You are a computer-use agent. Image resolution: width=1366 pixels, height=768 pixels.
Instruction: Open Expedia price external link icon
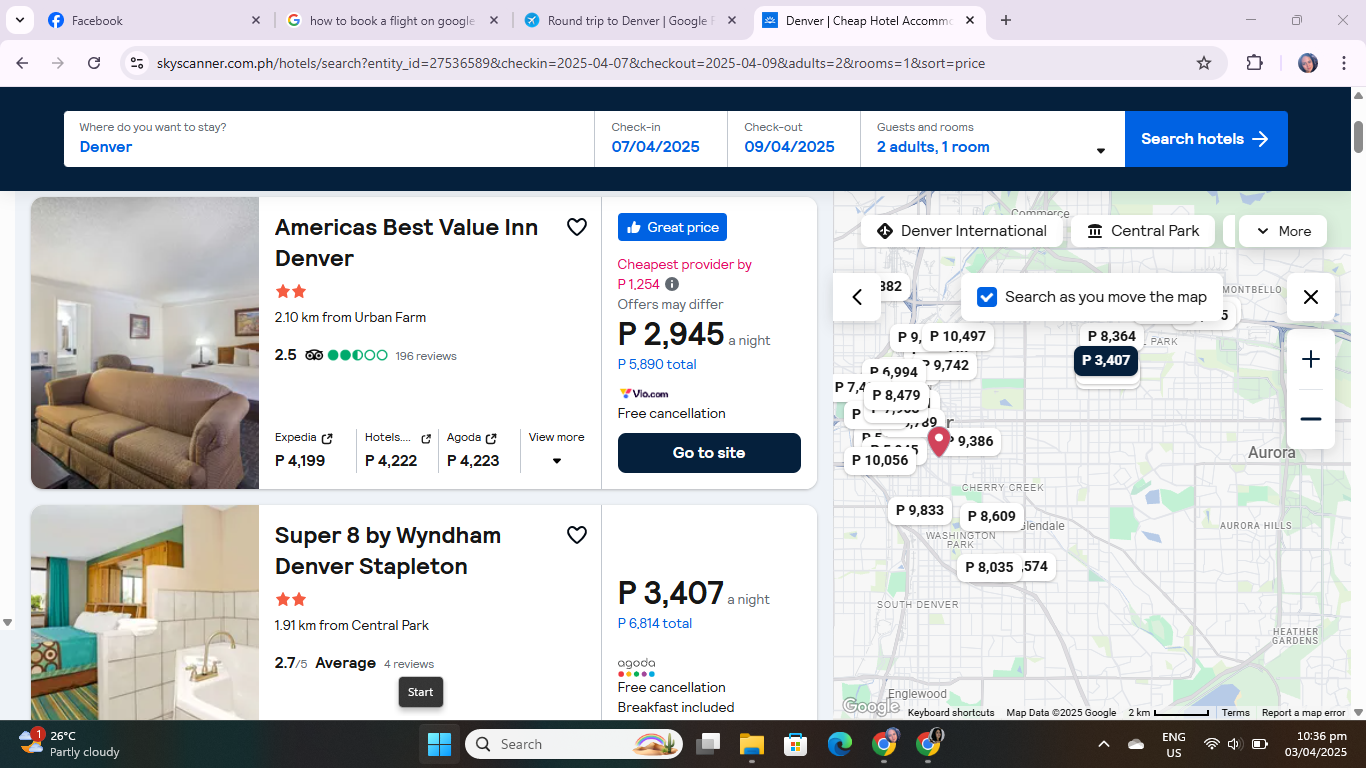pos(326,438)
